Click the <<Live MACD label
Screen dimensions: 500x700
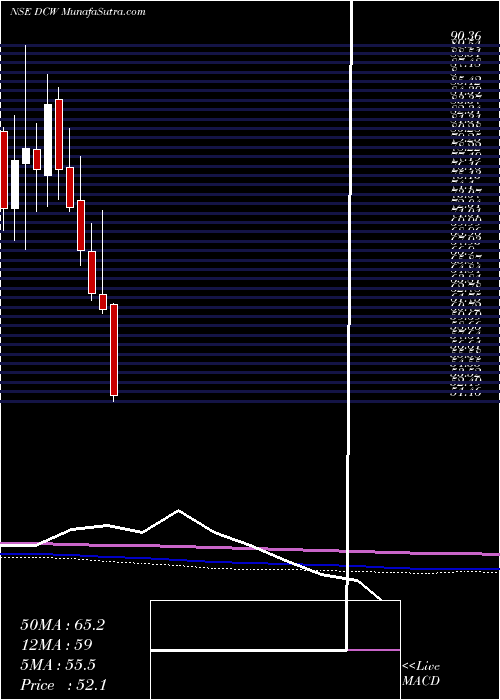[x=421, y=674]
